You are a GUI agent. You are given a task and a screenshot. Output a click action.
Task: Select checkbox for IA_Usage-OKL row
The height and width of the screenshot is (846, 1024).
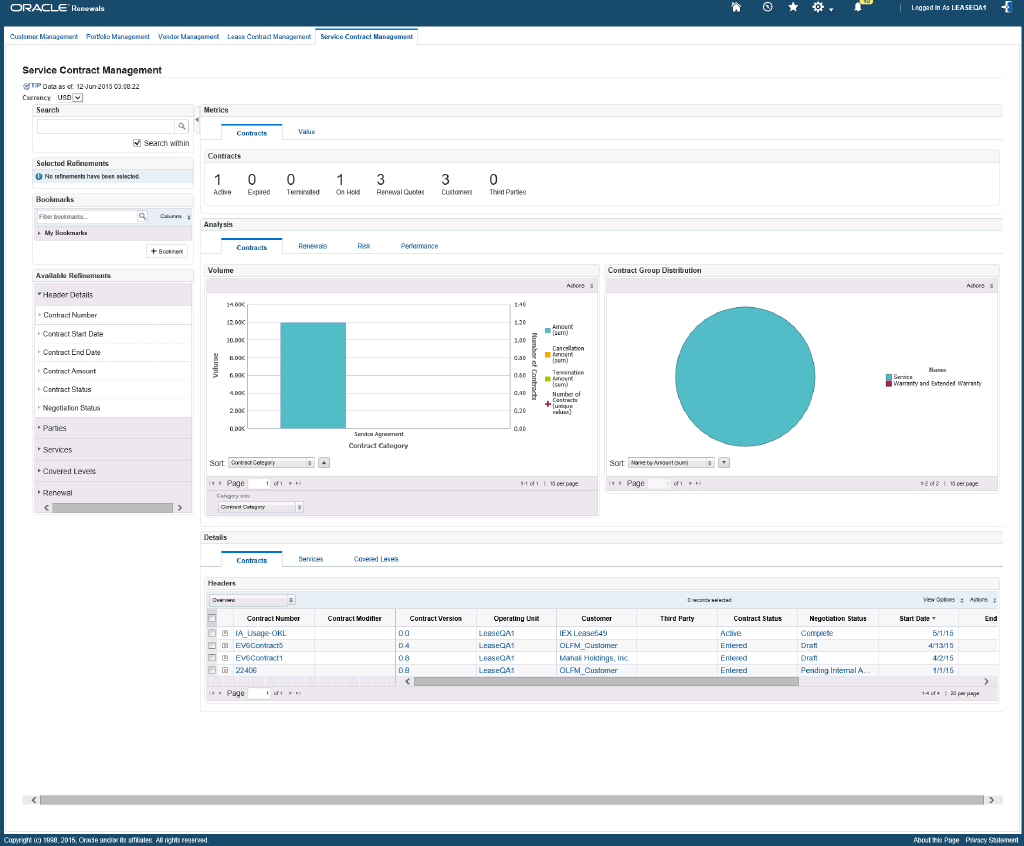pos(212,633)
